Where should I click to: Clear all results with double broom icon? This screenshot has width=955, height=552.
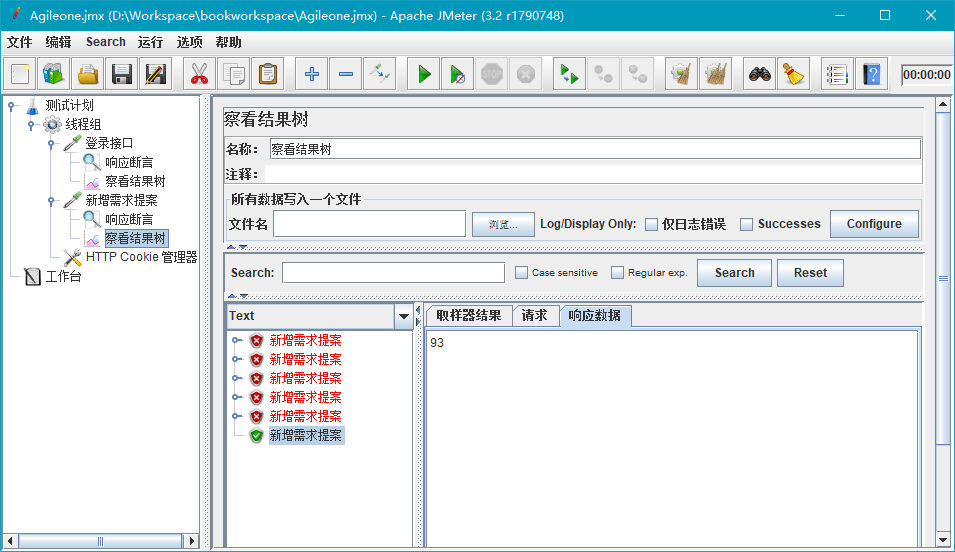tap(715, 74)
